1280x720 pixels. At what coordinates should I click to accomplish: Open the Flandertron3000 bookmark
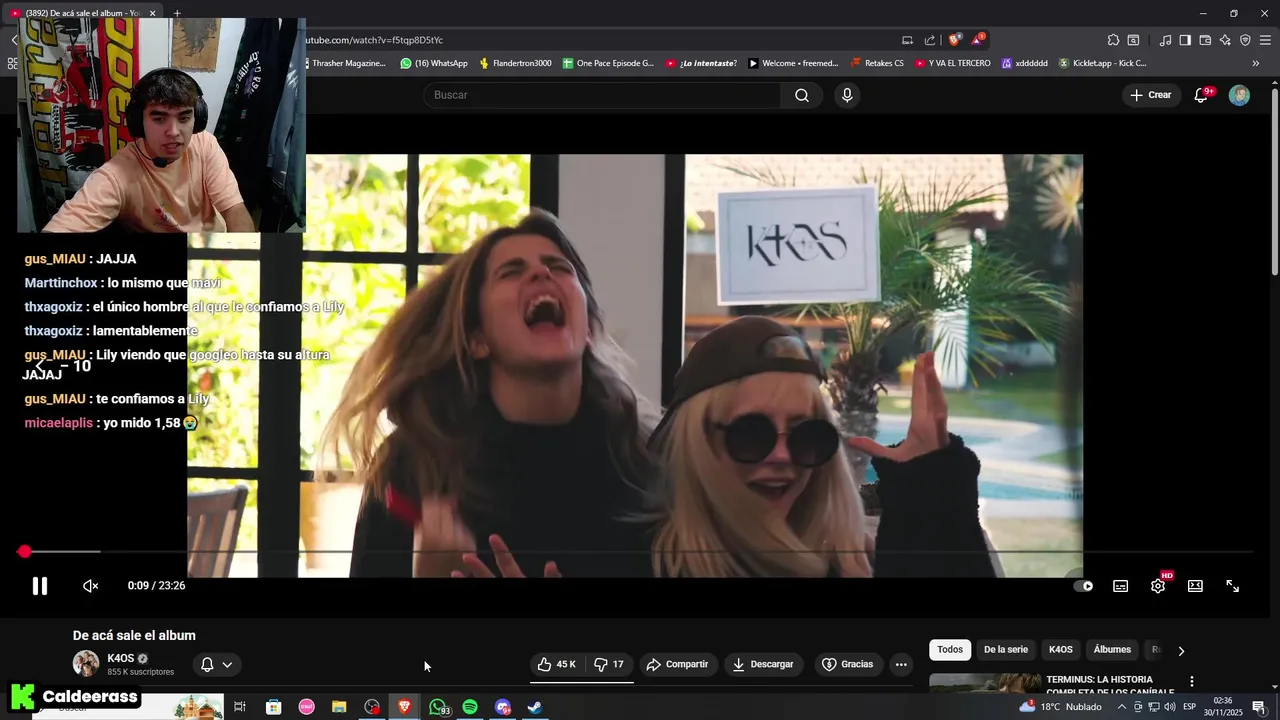[515, 63]
